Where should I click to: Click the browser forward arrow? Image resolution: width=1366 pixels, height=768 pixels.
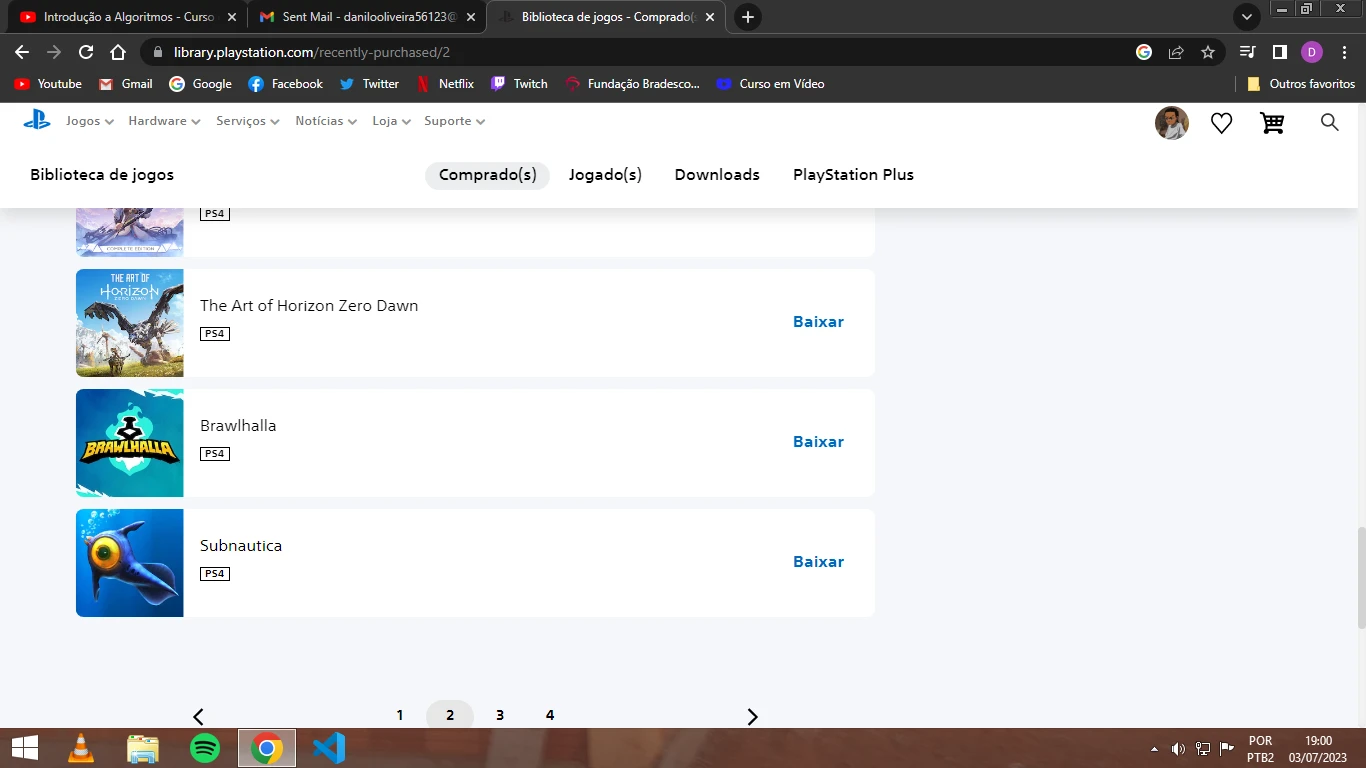(54, 52)
